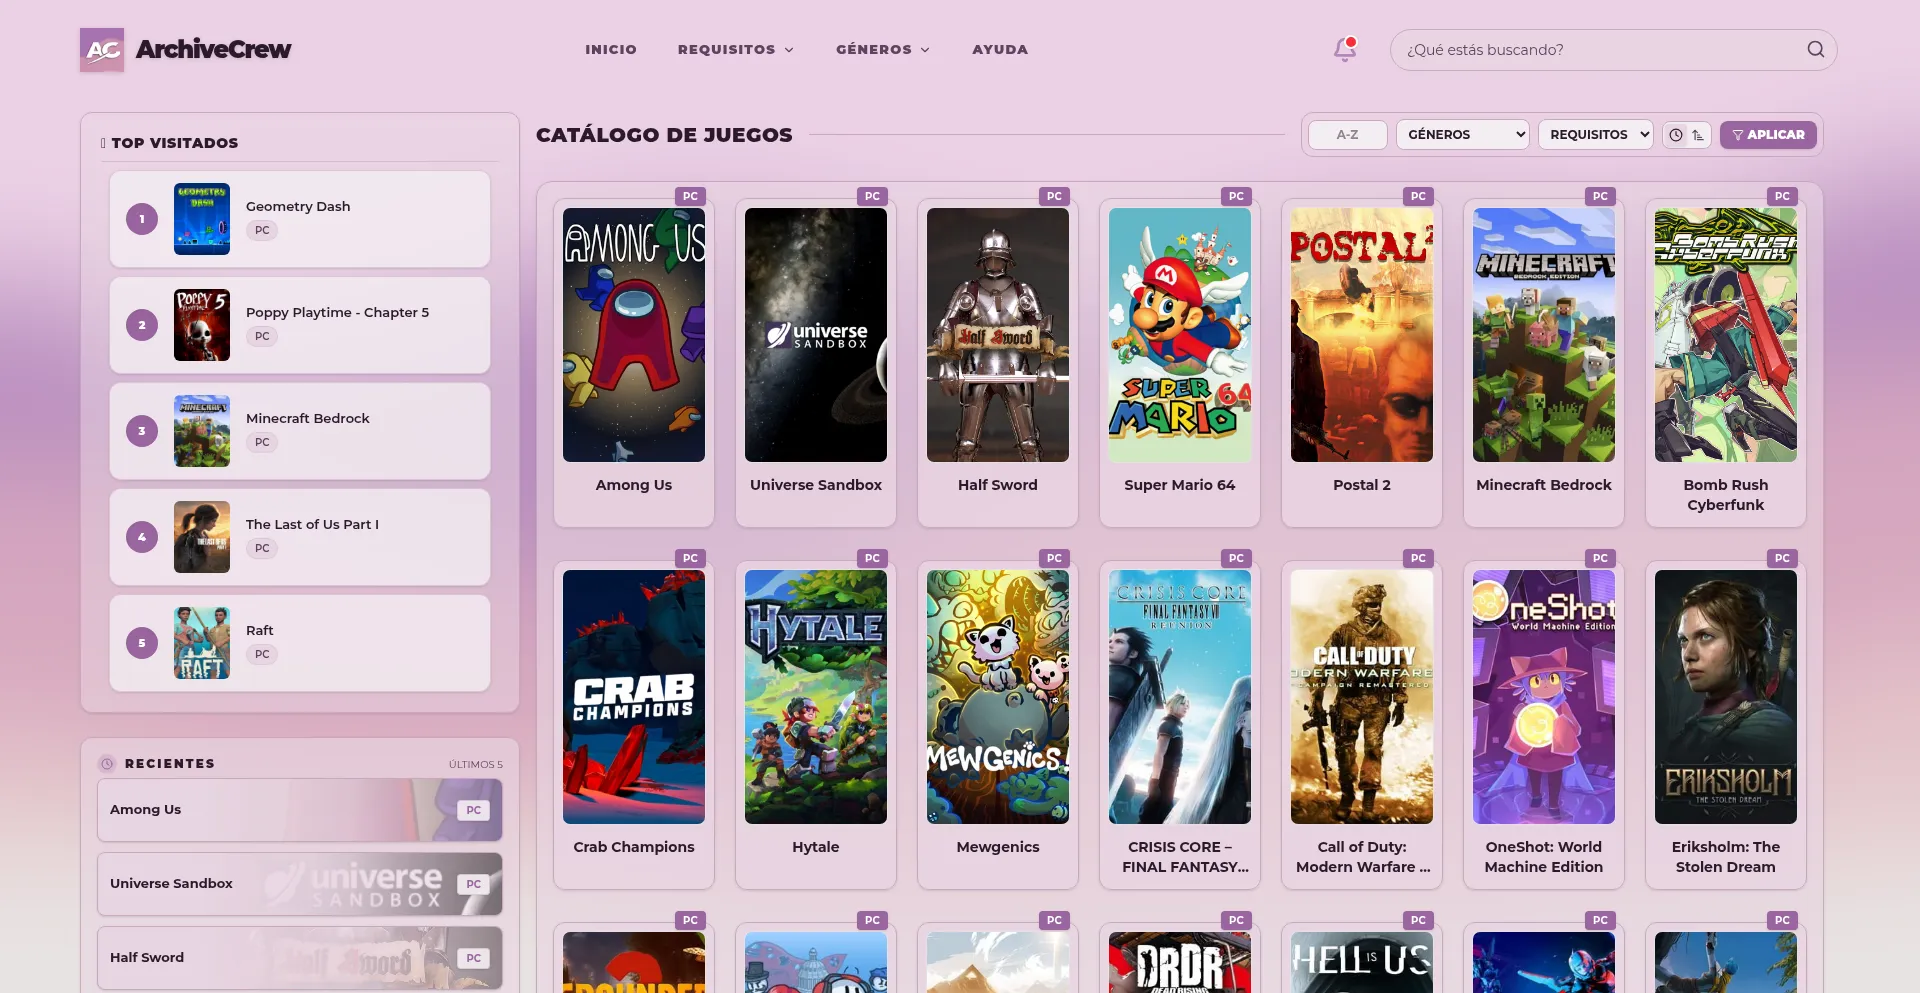Click the magnifying glass search icon
The width and height of the screenshot is (1920, 993).
(1815, 49)
